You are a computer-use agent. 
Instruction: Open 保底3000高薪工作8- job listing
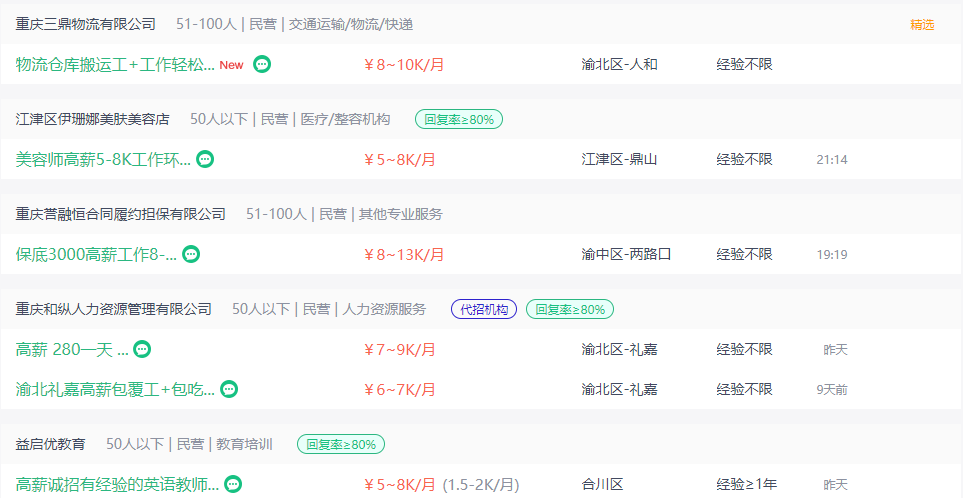pyautogui.click(x=96, y=254)
